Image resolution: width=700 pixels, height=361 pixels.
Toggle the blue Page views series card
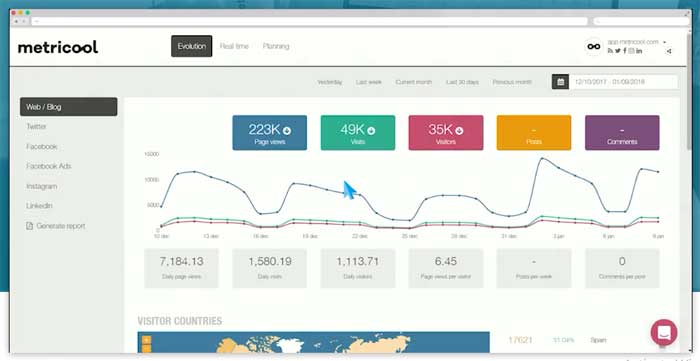(x=270, y=133)
